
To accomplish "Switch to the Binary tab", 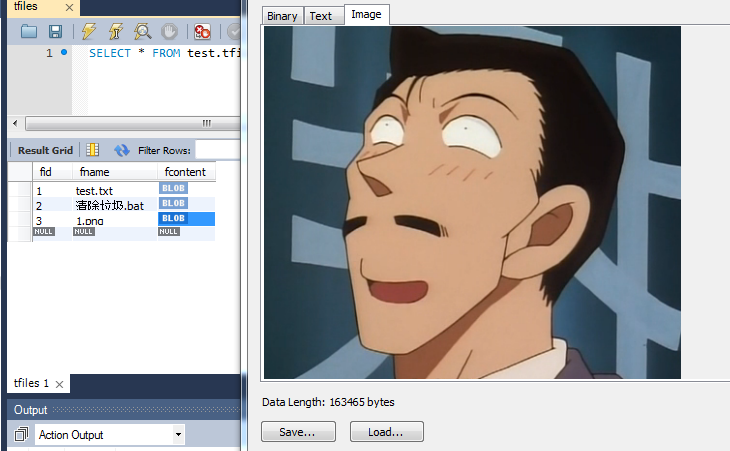I will pyautogui.click(x=282, y=16).
